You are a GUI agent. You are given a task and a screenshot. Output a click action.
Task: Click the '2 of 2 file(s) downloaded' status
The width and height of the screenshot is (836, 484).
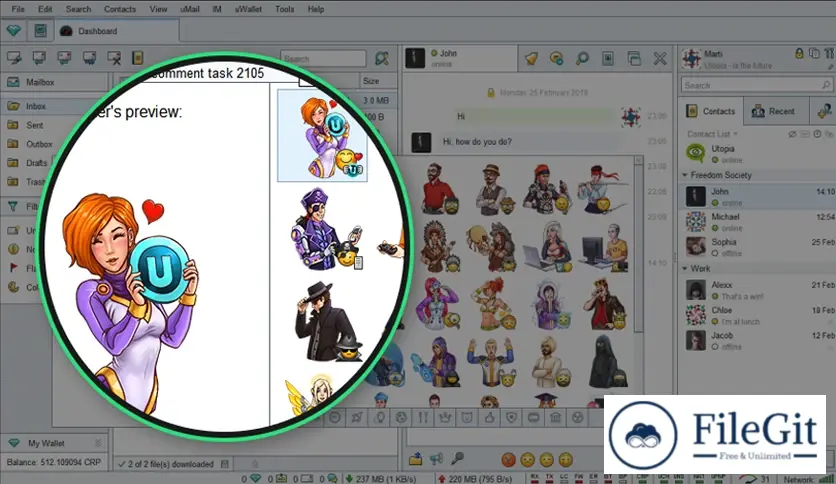(170, 464)
